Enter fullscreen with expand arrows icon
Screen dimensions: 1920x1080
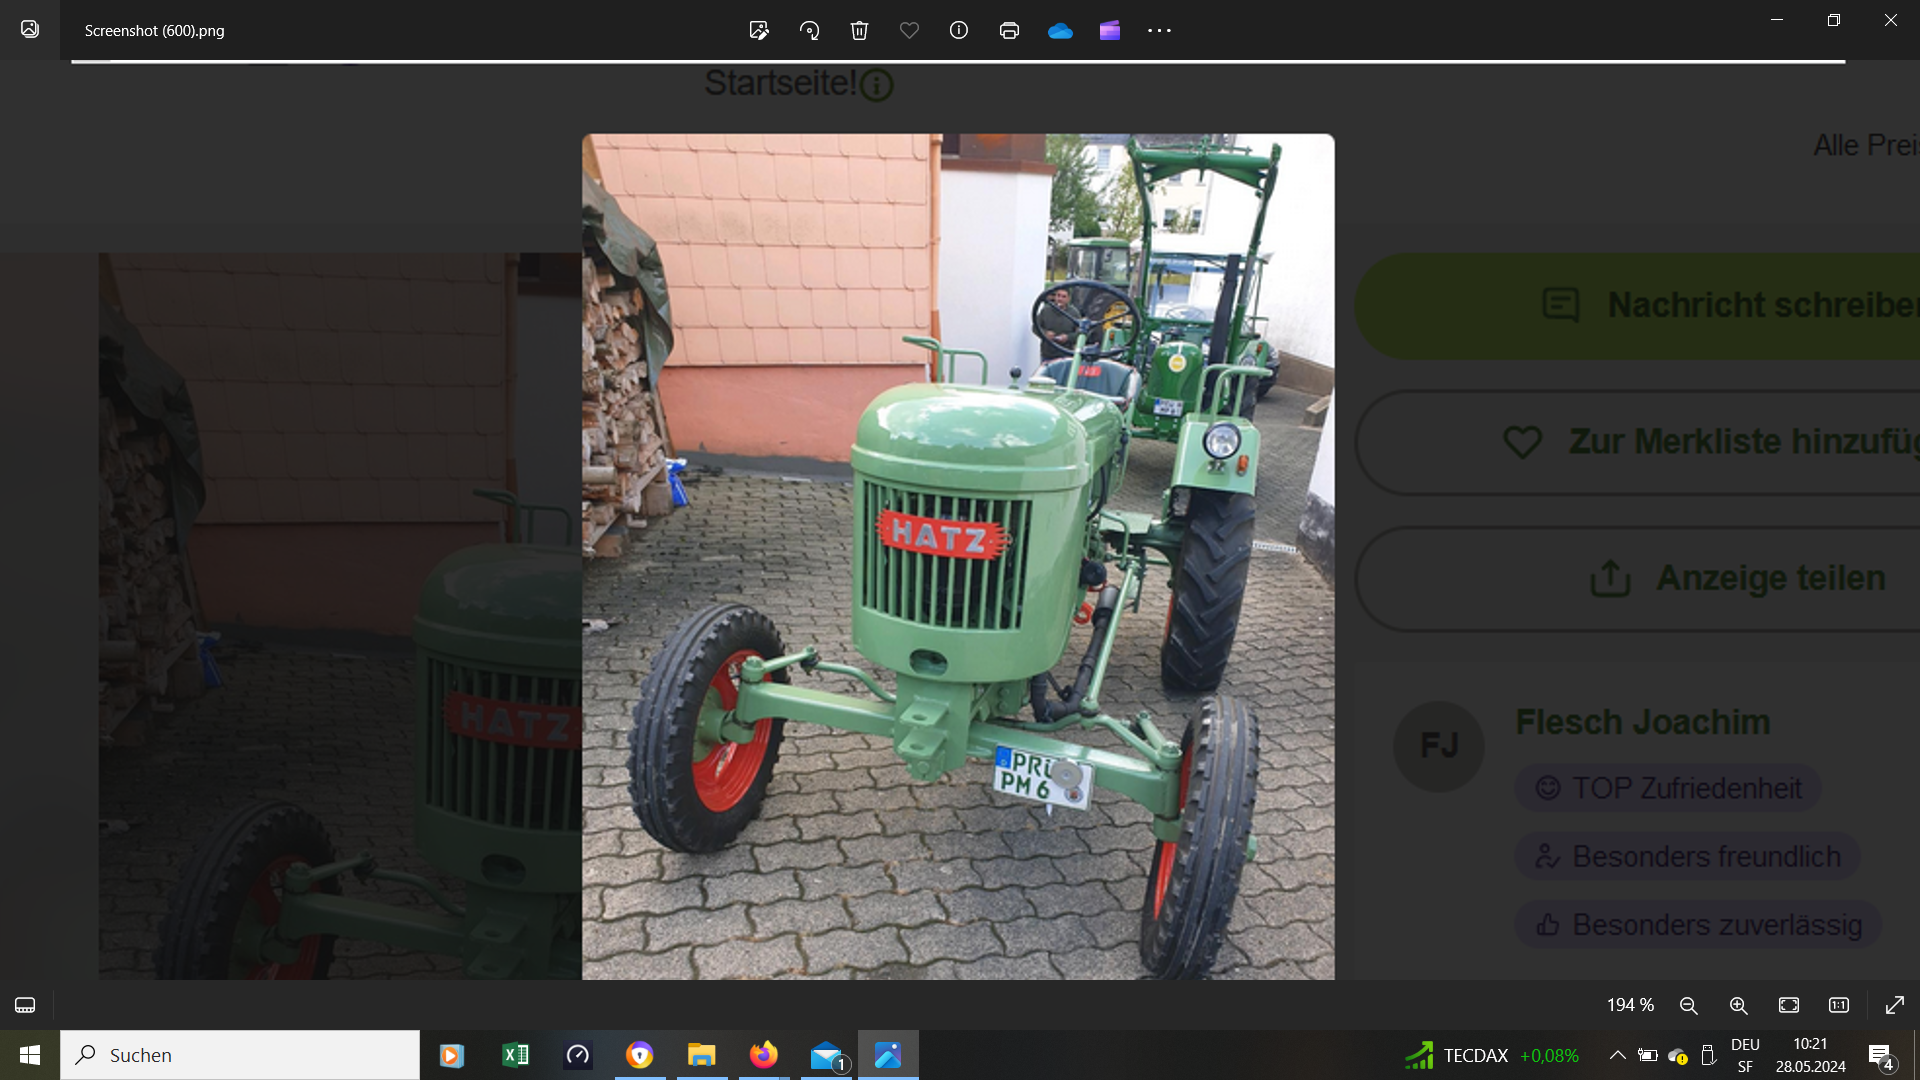tap(1894, 1005)
